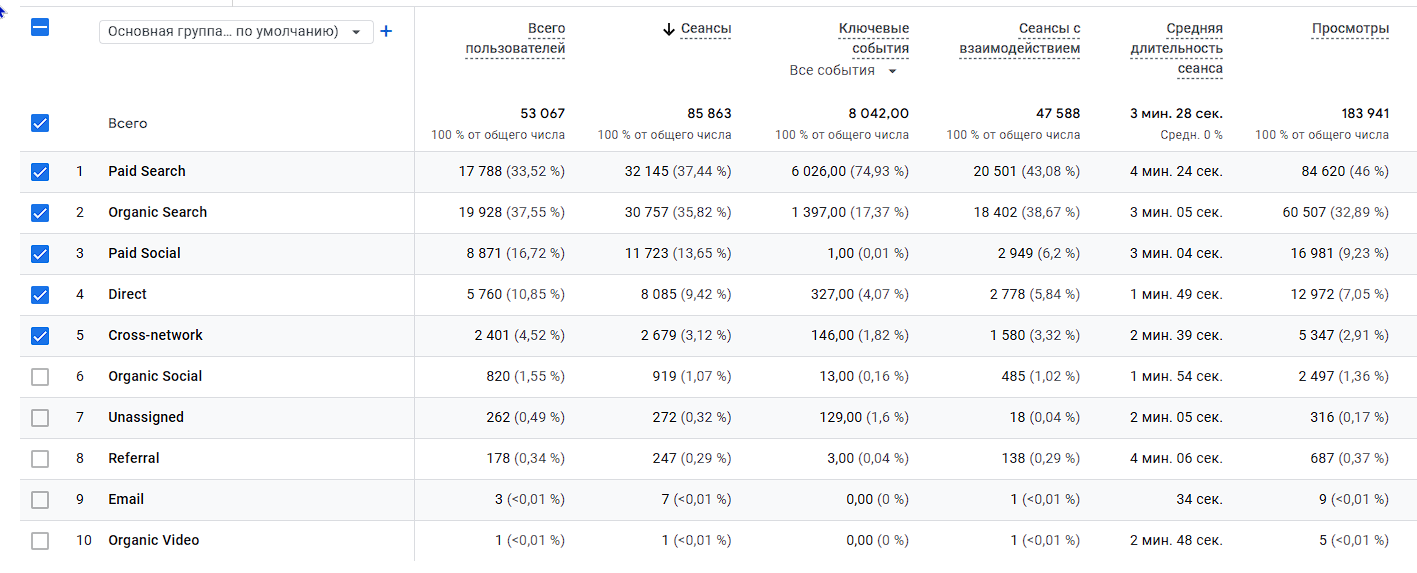
Task: Check the Organic Social row checkbox
Action: pos(40,377)
